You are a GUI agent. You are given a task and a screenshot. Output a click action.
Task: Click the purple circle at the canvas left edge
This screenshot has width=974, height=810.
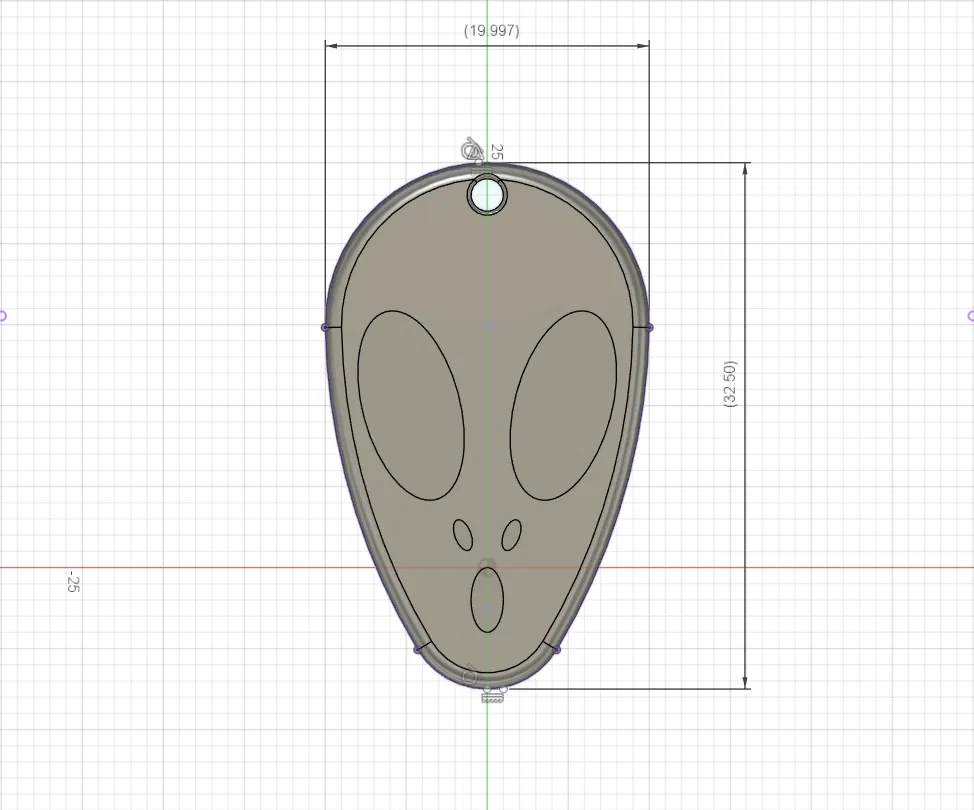click(x=2, y=316)
